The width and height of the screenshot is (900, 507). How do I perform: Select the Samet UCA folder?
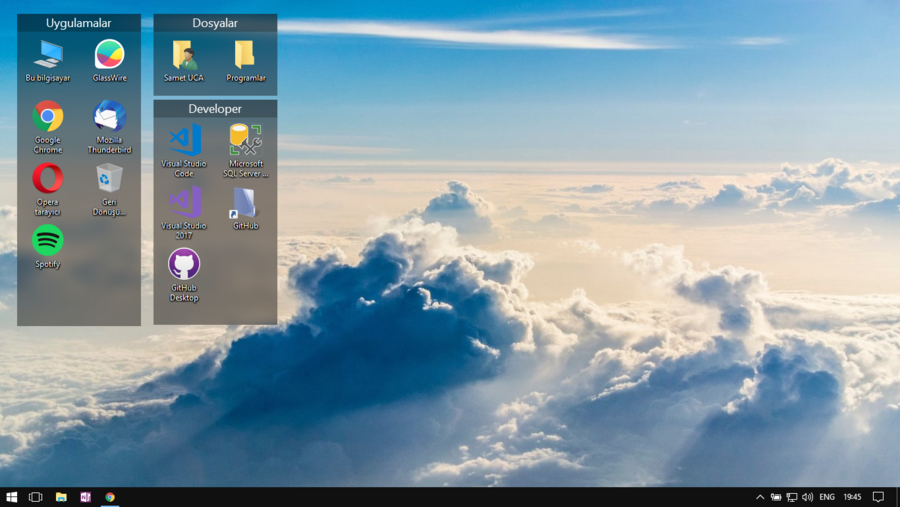(184, 55)
